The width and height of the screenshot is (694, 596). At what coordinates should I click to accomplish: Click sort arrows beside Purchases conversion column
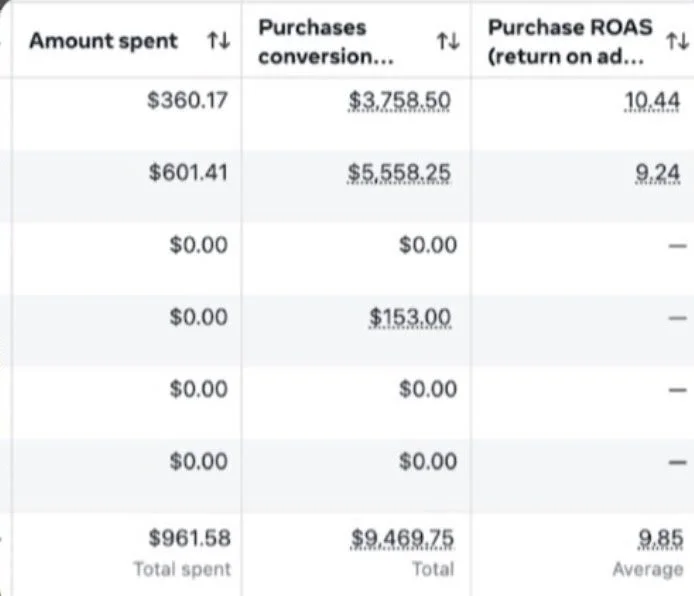(448, 41)
